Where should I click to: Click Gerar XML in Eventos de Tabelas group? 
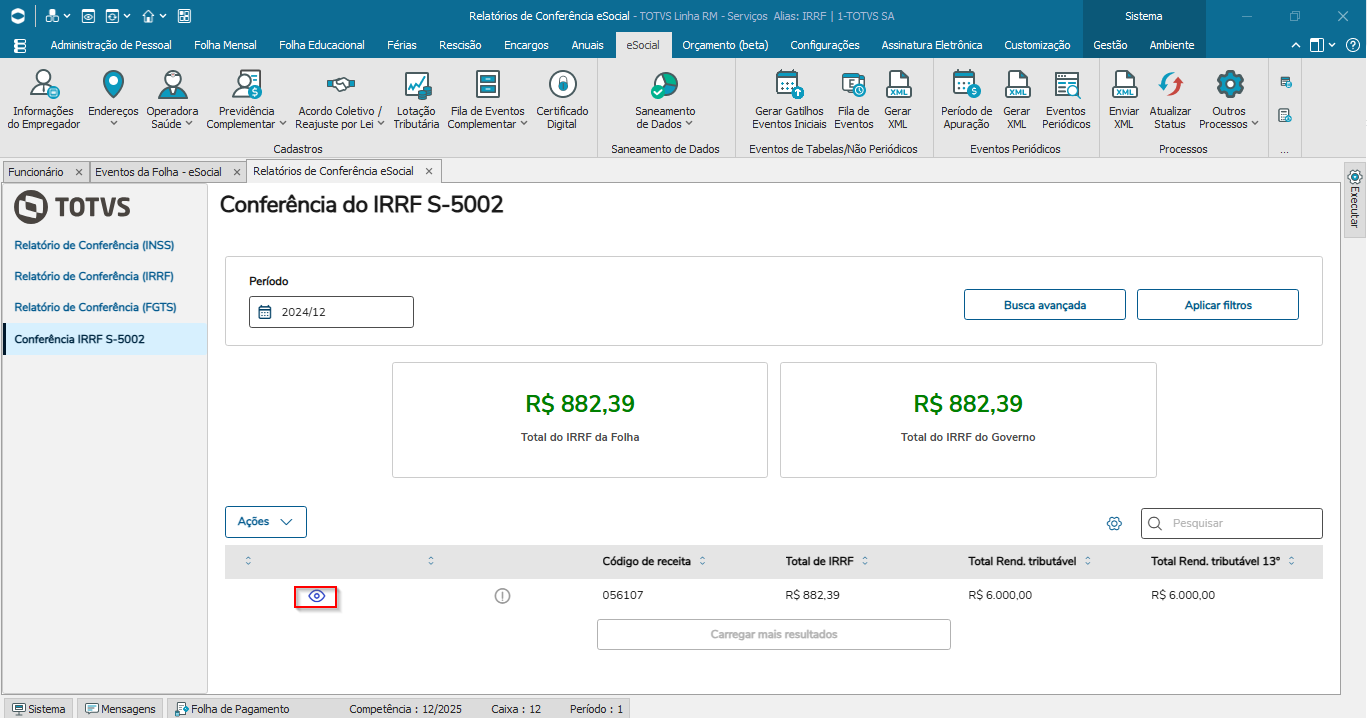[898, 100]
